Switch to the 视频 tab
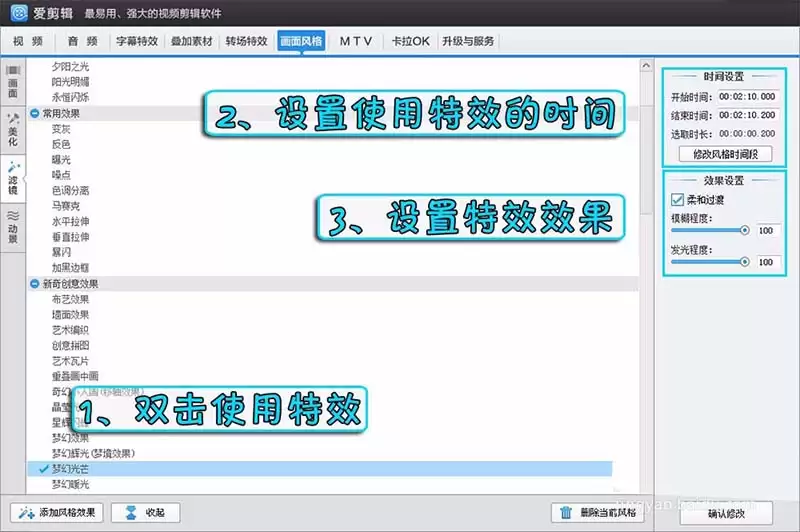The image size is (800, 532). pyautogui.click(x=28, y=41)
